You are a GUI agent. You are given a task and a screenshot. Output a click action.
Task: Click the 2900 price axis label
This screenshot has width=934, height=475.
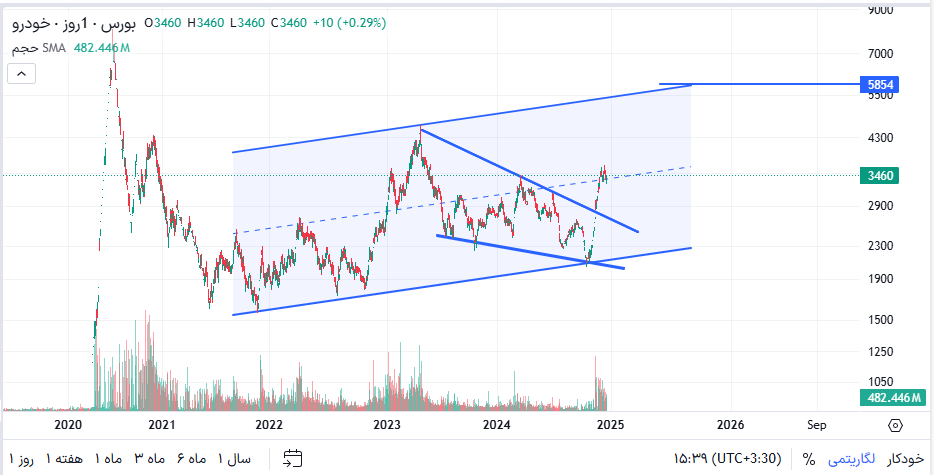(880, 206)
